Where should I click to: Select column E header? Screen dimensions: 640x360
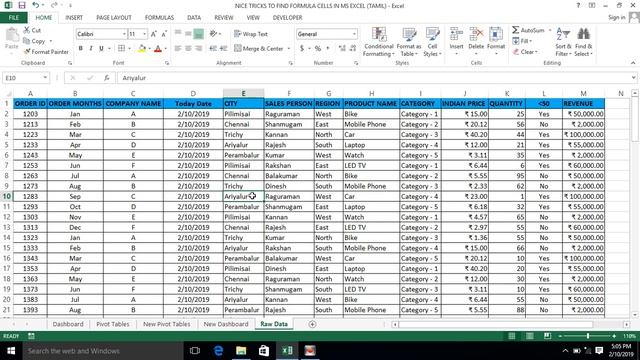[x=243, y=93]
